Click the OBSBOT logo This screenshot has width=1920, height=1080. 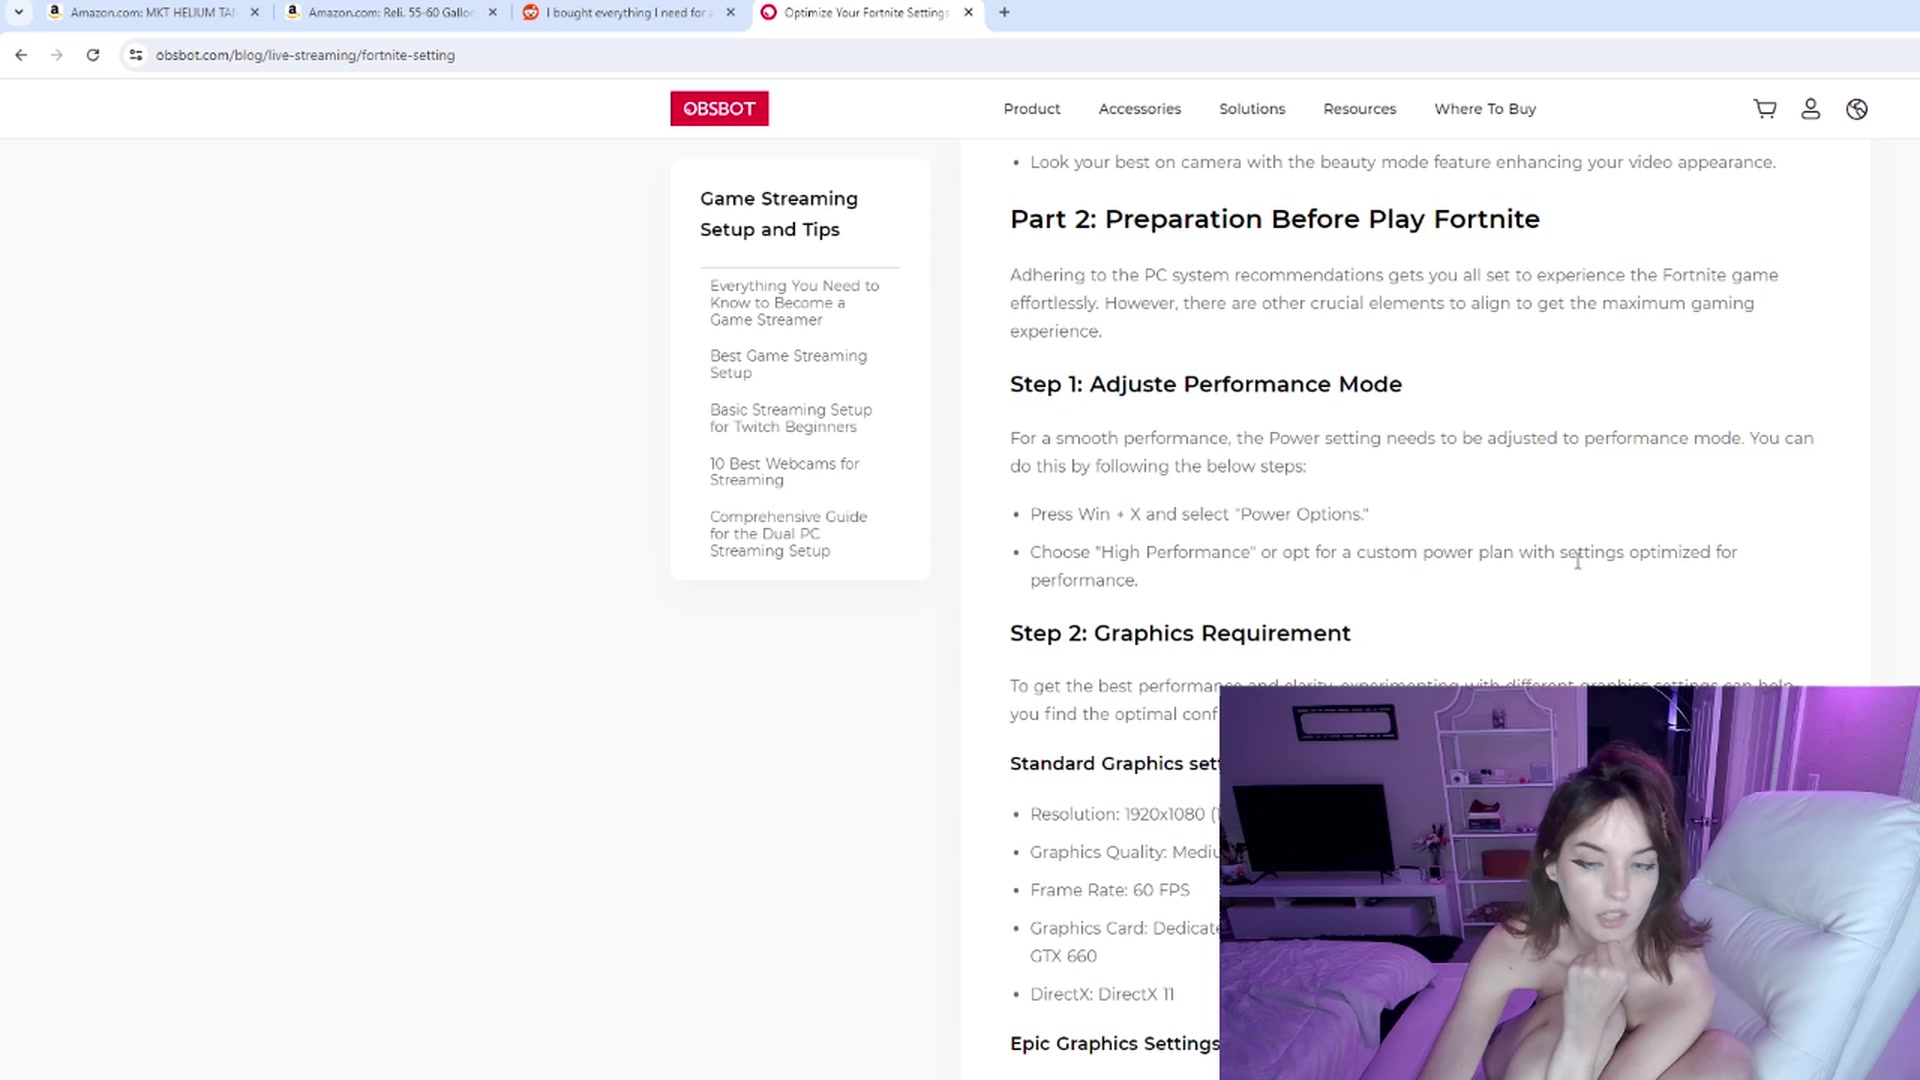719,108
